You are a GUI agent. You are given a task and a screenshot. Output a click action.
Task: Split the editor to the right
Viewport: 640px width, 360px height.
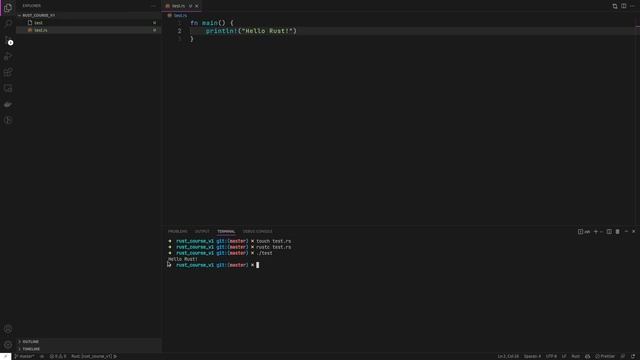[624, 6]
